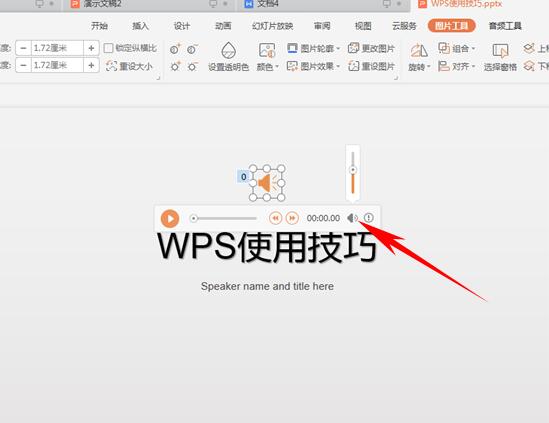Image resolution: width=549 pixels, height=423 pixels.
Task: Click 重设大小 to reset size
Action: click(x=129, y=66)
